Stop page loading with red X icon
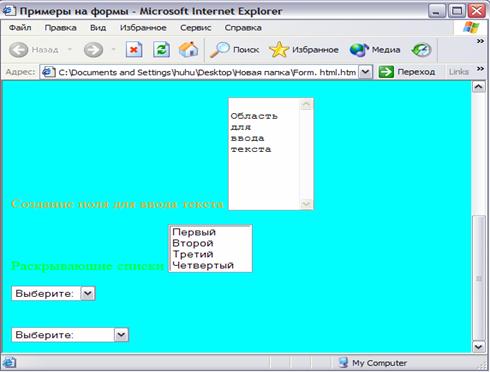 (134, 50)
